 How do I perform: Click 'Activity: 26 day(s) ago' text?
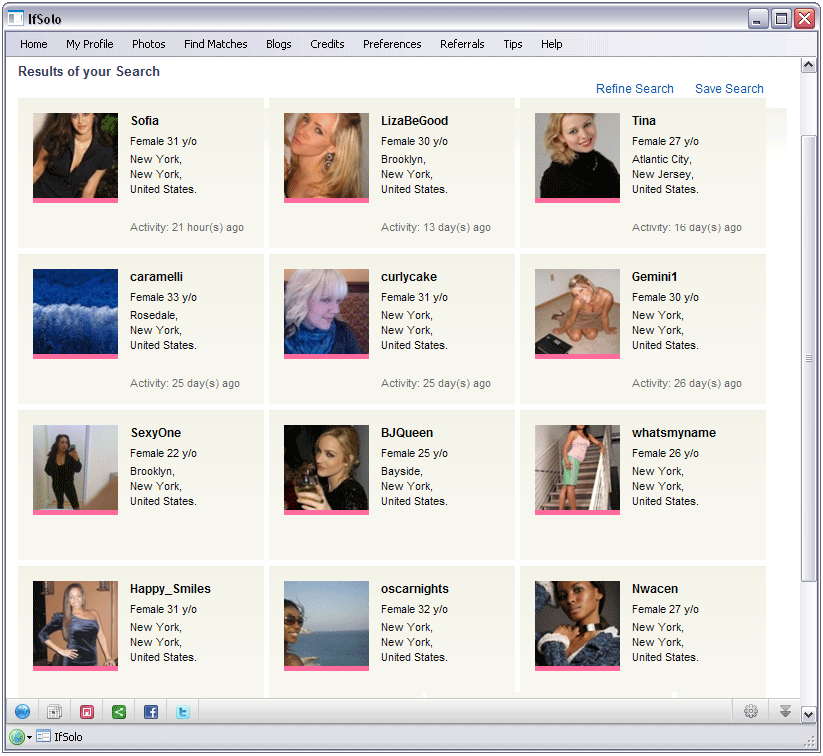point(687,383)
